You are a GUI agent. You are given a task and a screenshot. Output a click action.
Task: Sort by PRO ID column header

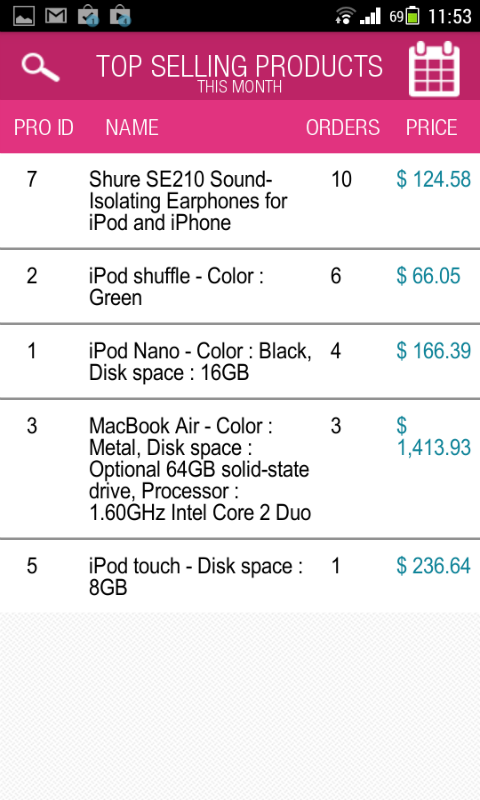(44, 128)
